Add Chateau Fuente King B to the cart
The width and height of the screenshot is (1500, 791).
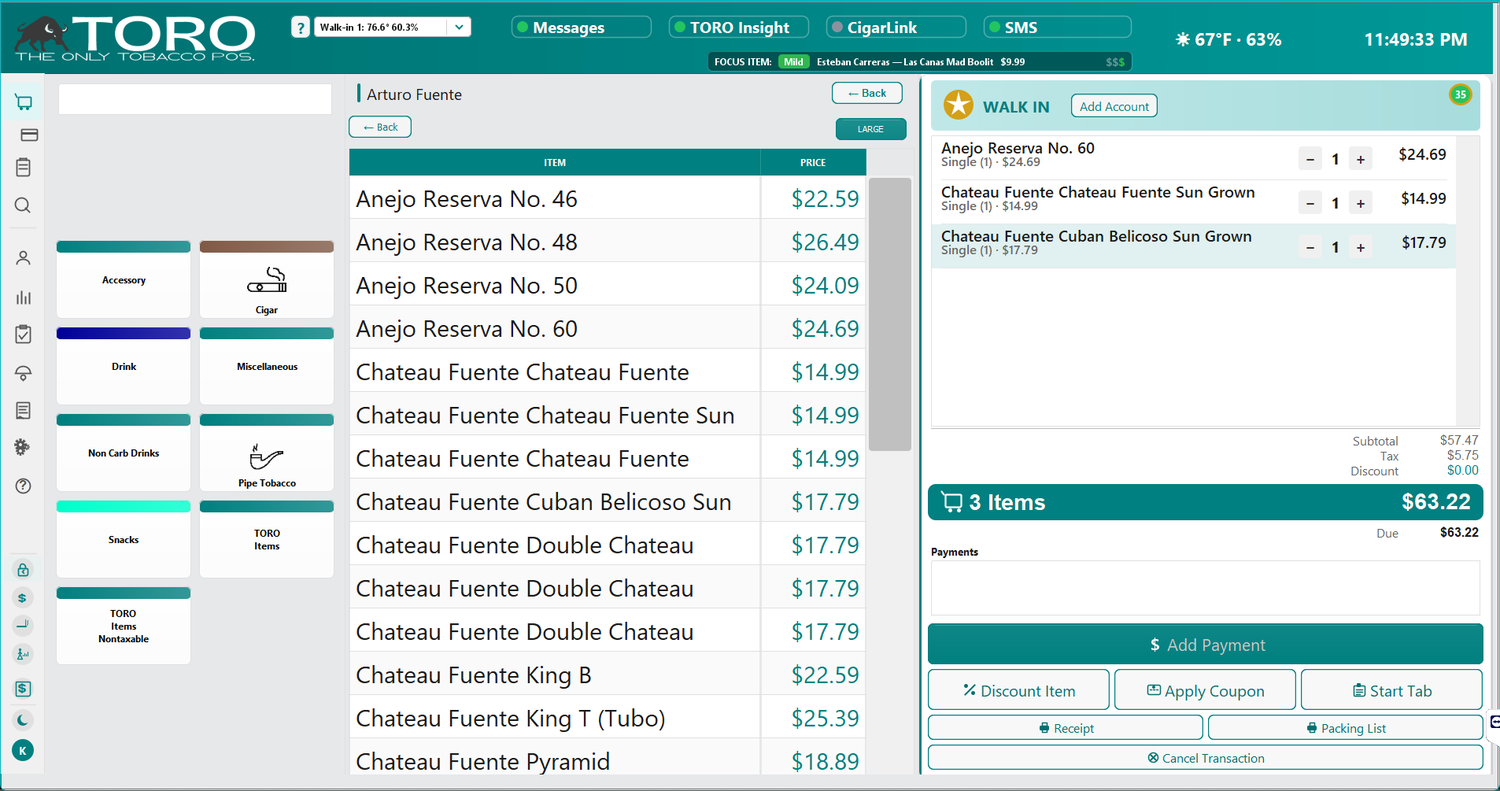(x=607, y=675)
